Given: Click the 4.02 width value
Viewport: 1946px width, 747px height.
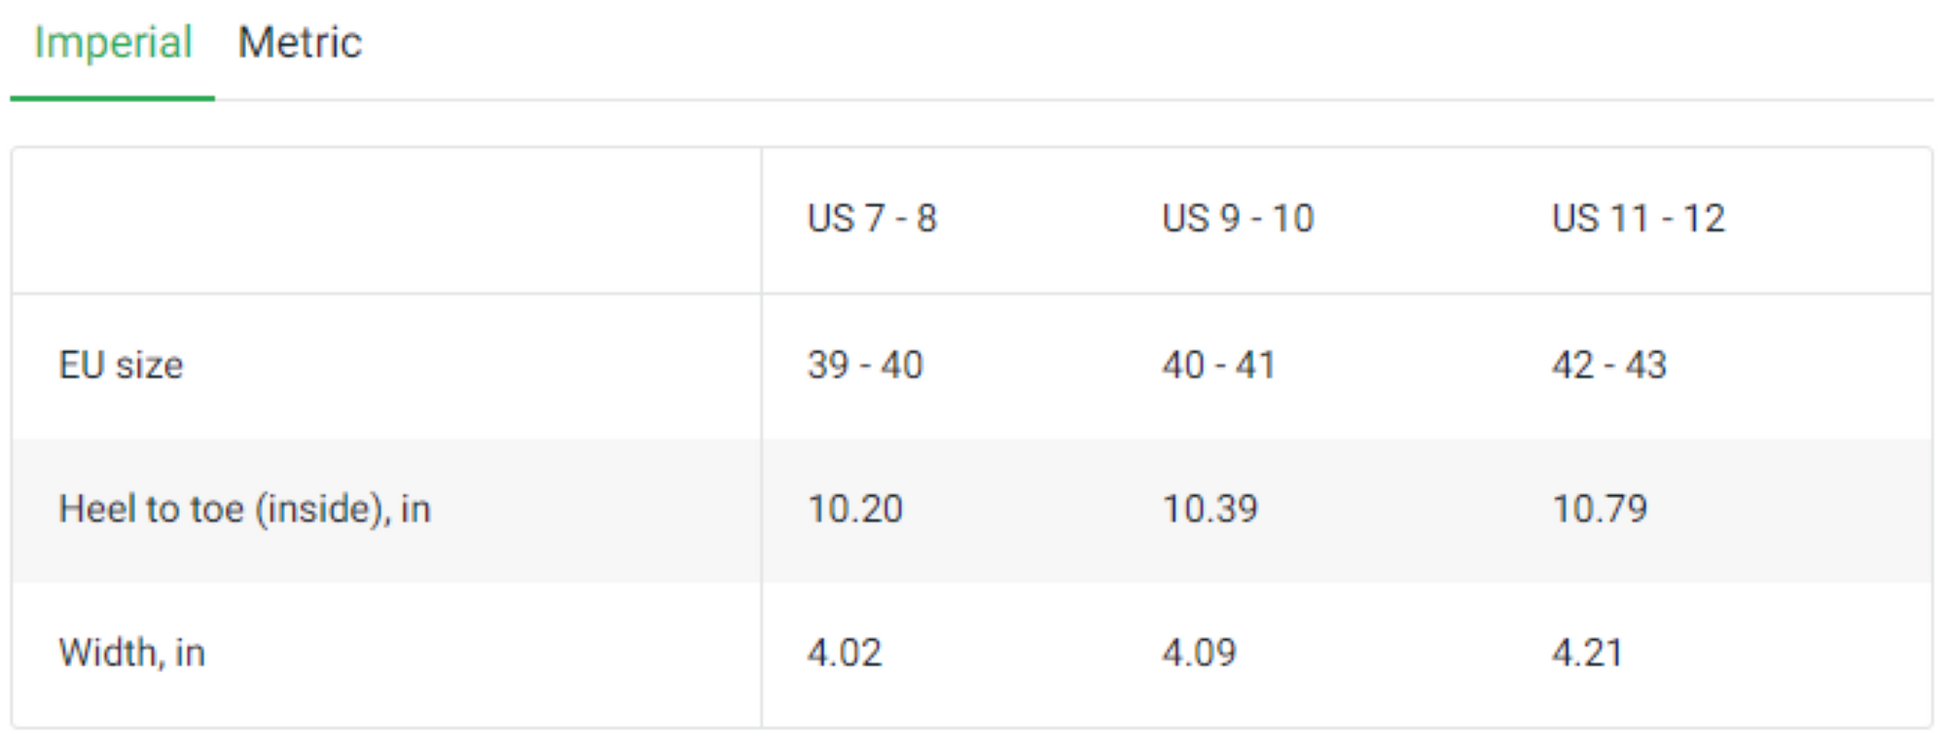Looking at the screenshot, I should (843, 653).
